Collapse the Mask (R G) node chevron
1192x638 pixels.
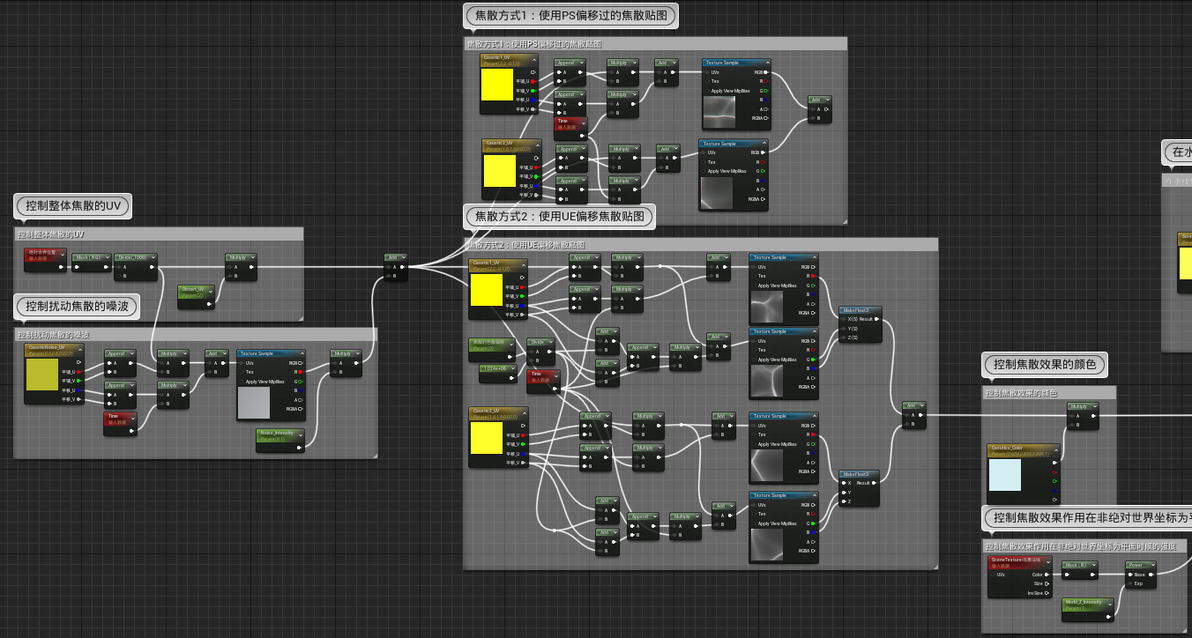click(107, 258)
